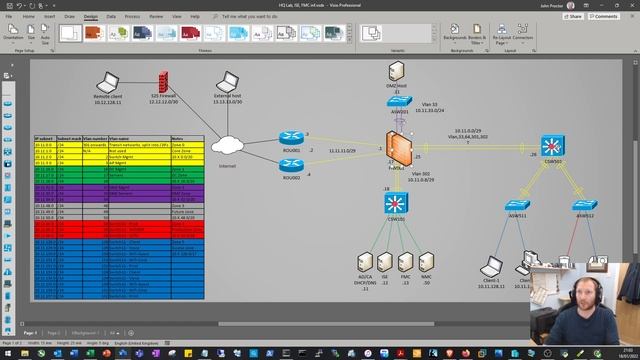Open the All pages list dropdown
The height and width of the screenshot is (360, 640).
[x=115, y=333]
